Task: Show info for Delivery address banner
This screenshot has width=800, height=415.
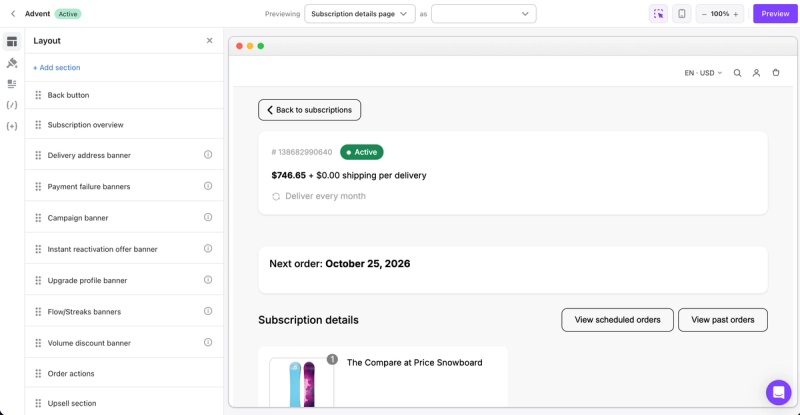Action: 208,155
